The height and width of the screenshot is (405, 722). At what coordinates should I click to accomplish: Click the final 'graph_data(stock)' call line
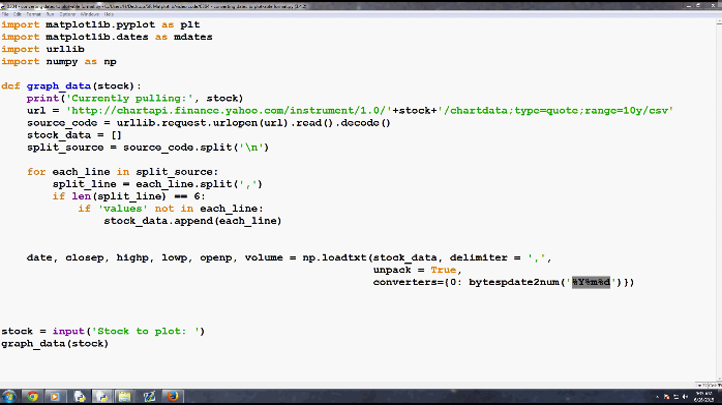click(x=55, y=344)
